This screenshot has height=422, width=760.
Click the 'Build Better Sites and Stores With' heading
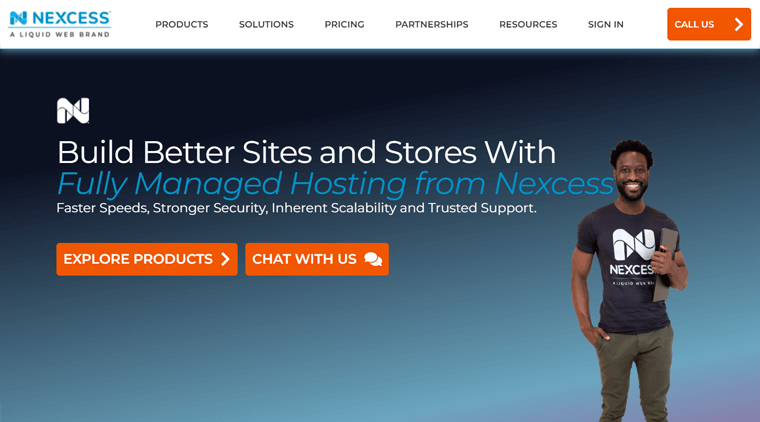click(x=306, y=152)
